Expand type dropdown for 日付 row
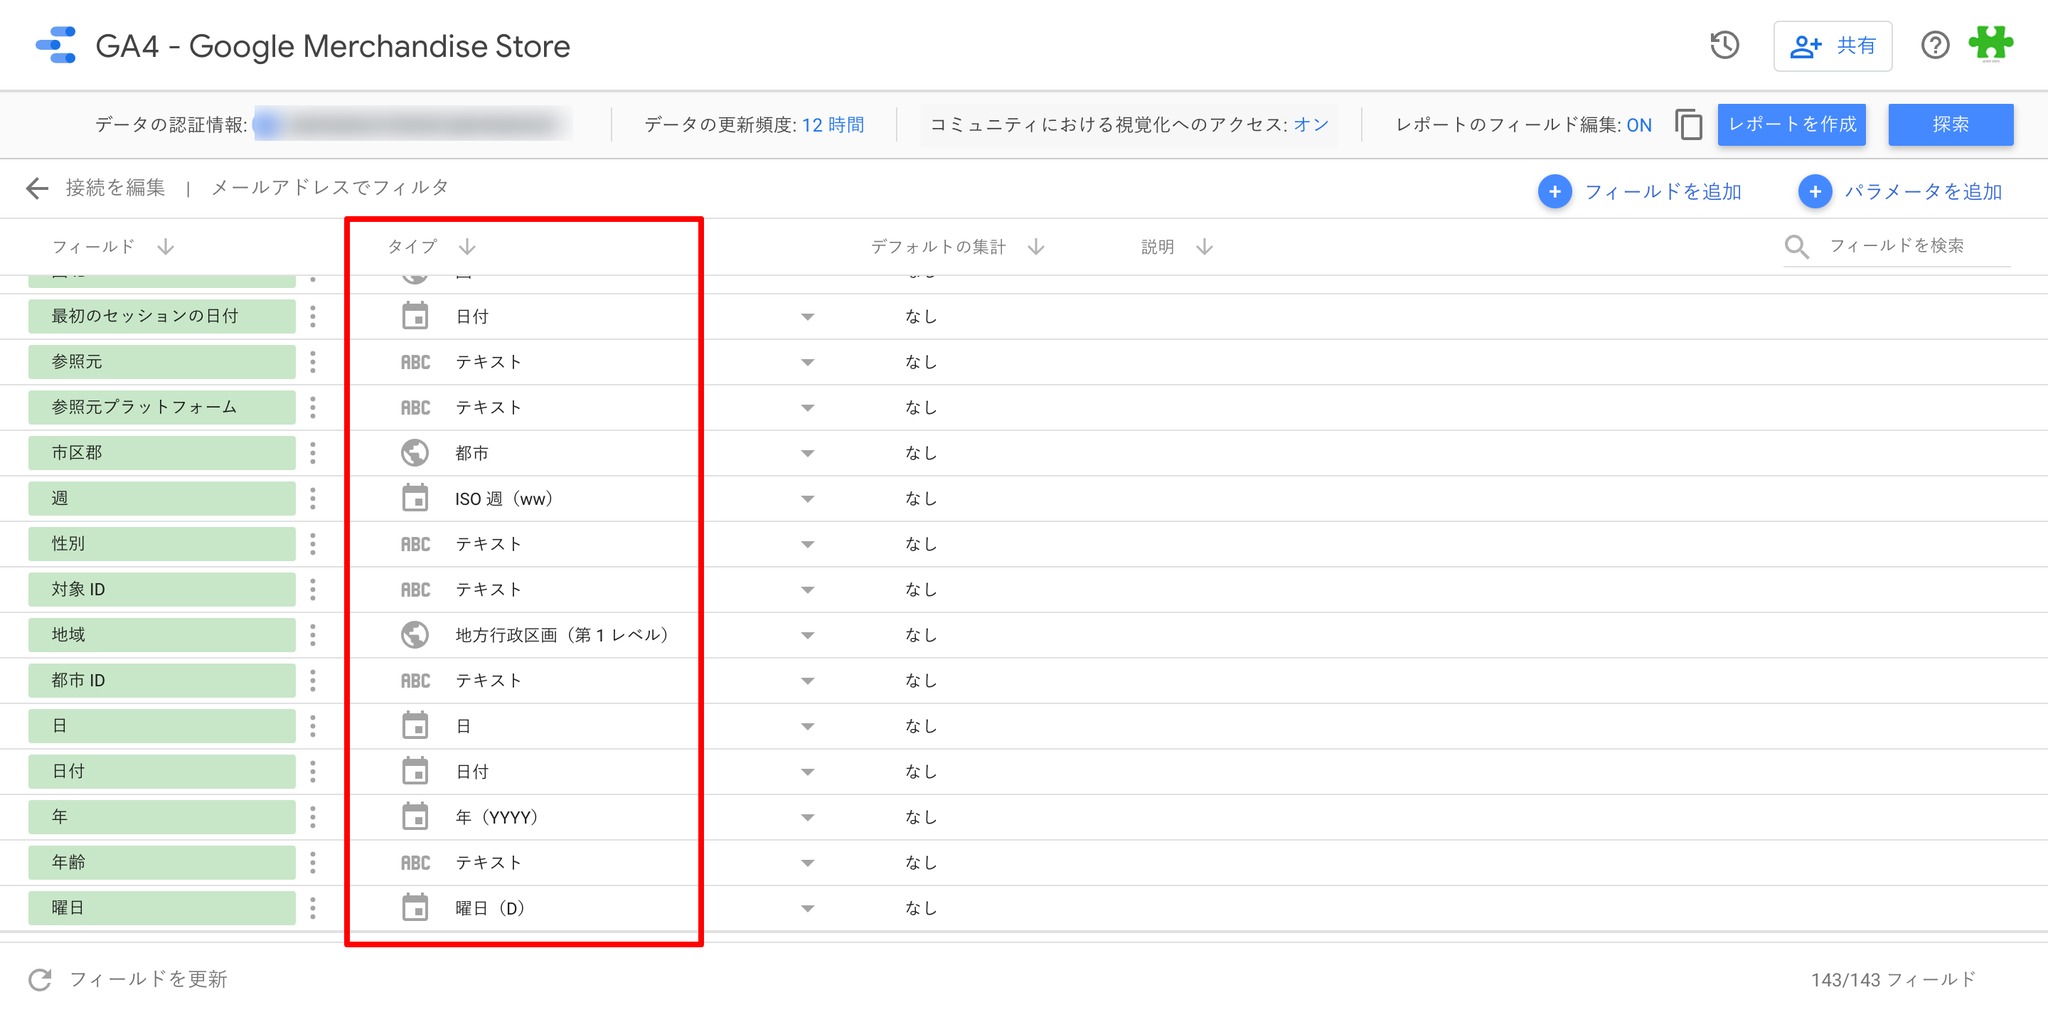Image resolution: width=2048 pixels, height=1017 pixels. (x=808, y=772)
